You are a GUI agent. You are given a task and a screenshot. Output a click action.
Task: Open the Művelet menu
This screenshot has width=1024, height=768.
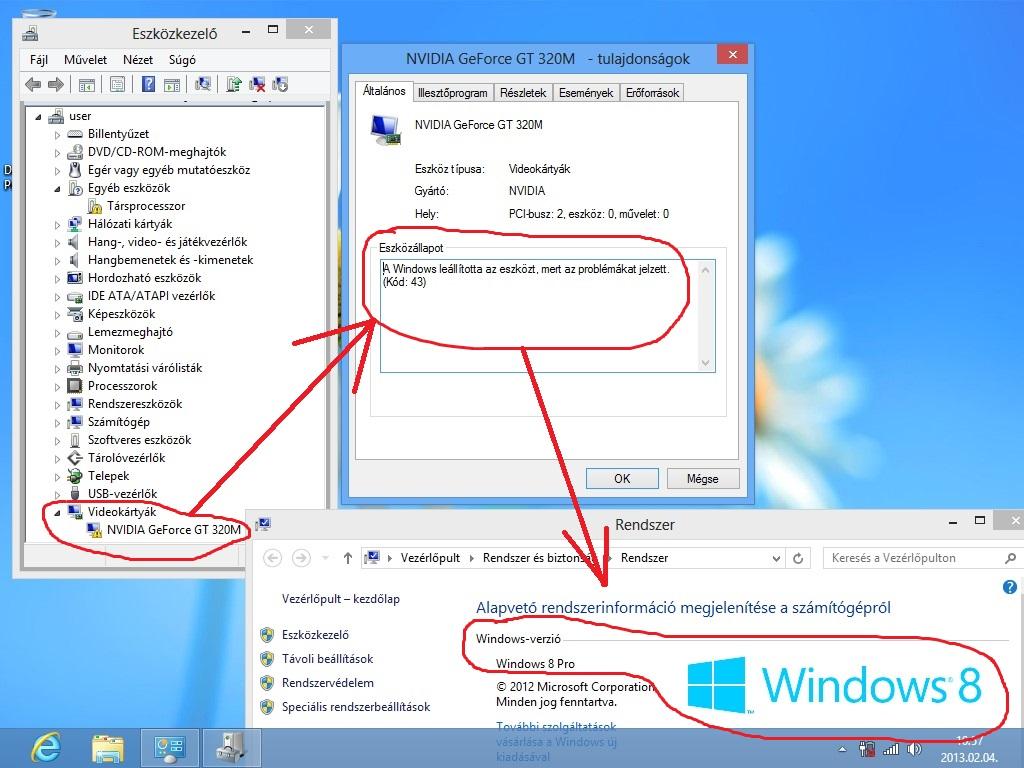click(86, 59)
